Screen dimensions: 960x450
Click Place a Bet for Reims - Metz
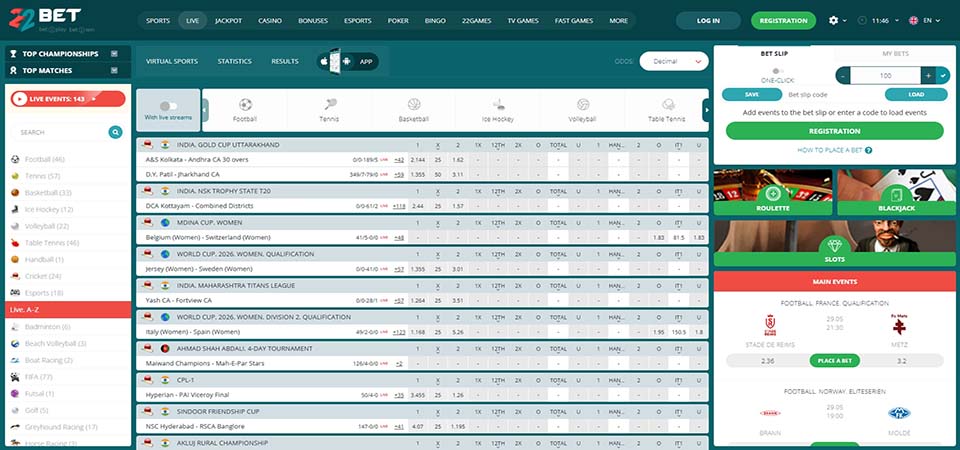(x=834, y=361)
